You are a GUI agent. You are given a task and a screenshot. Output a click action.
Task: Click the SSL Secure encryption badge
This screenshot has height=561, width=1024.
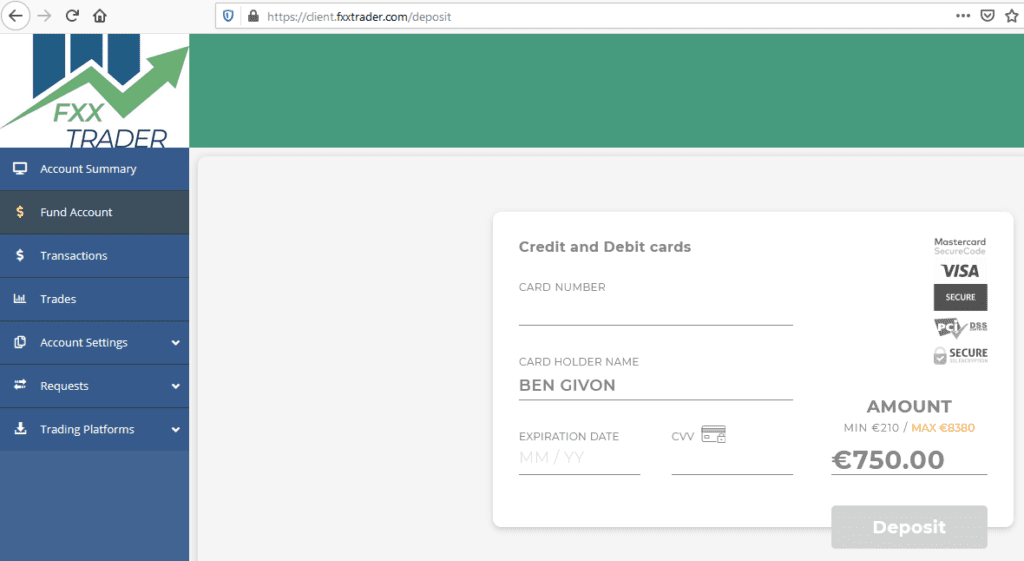pos(961,356)
